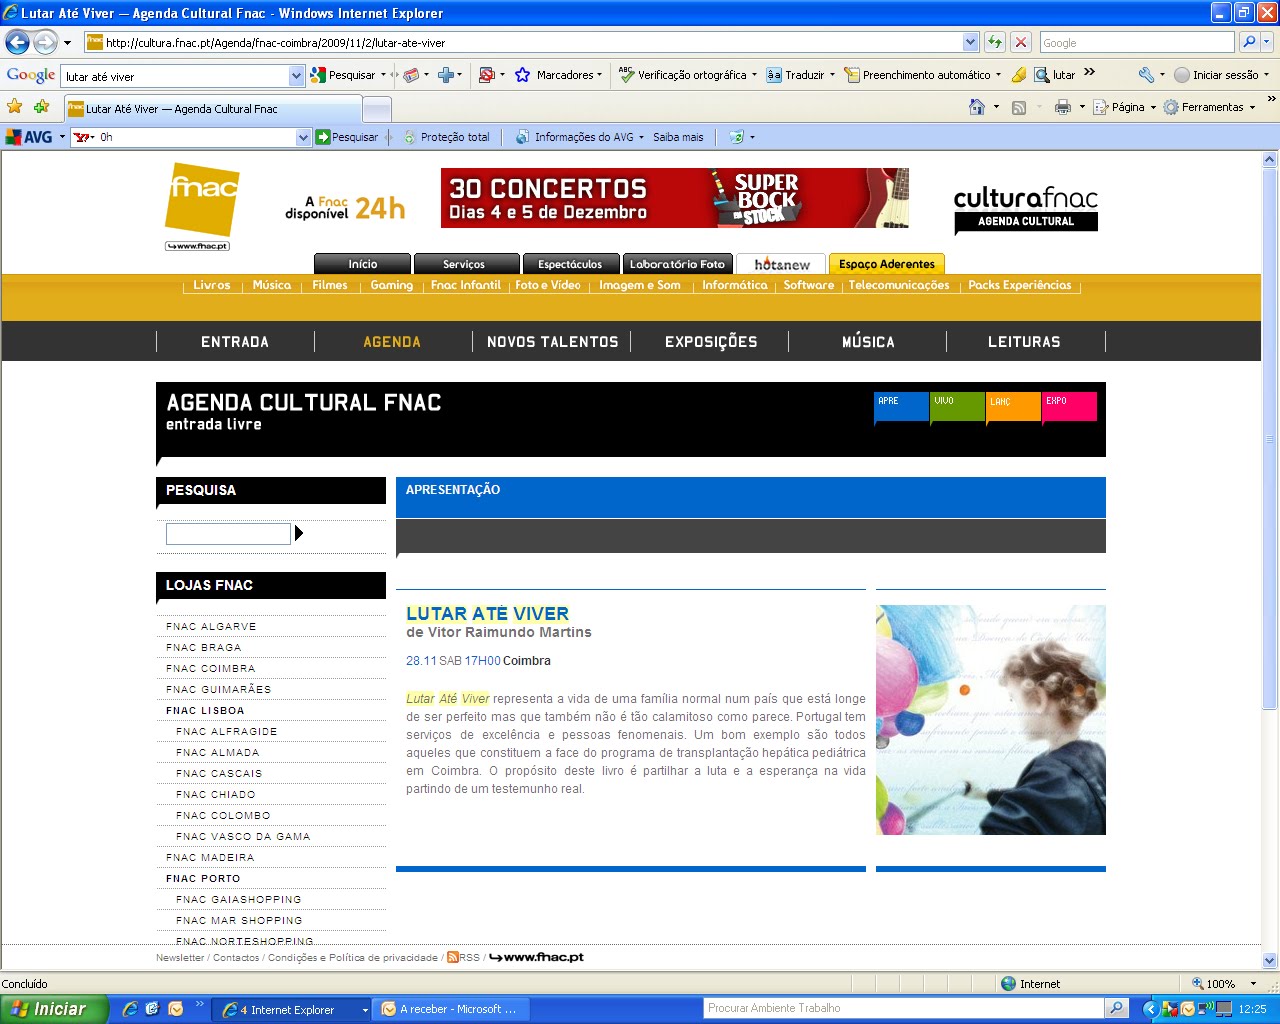Screen dimensions: 1280x1024
Task: Click the pink EXPO color legend box
Action: point(1069,407)
